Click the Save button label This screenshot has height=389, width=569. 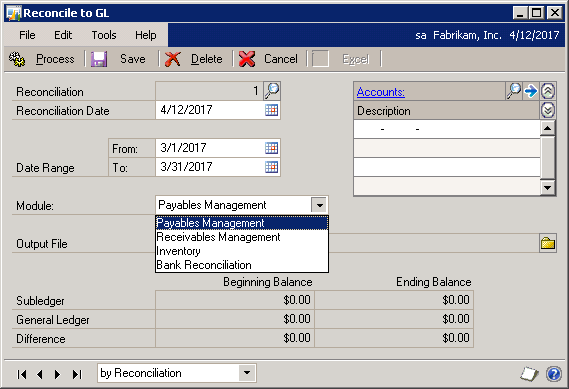133,59
